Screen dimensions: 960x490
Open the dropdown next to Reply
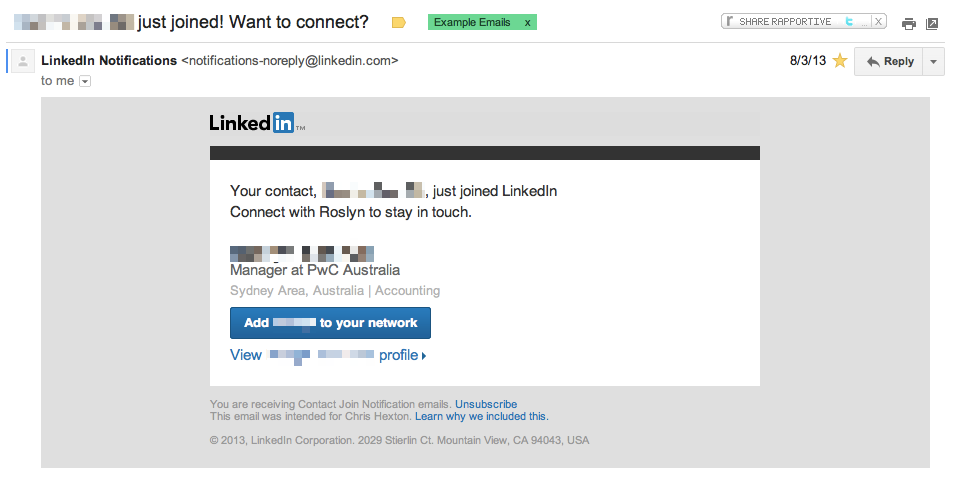coord(933,61)
